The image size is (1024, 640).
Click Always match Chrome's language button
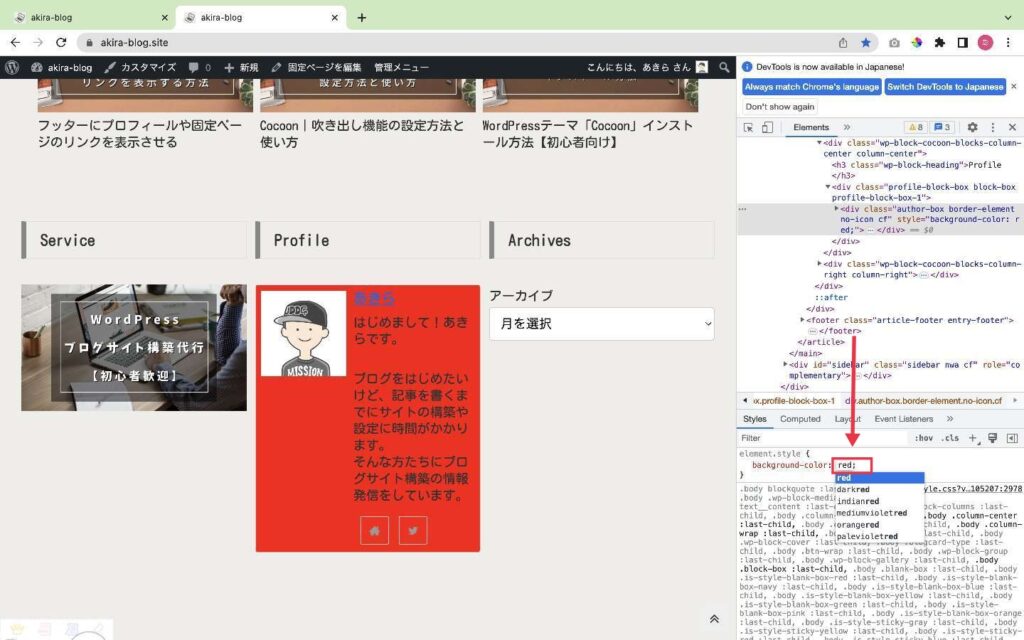pos(812,86)
